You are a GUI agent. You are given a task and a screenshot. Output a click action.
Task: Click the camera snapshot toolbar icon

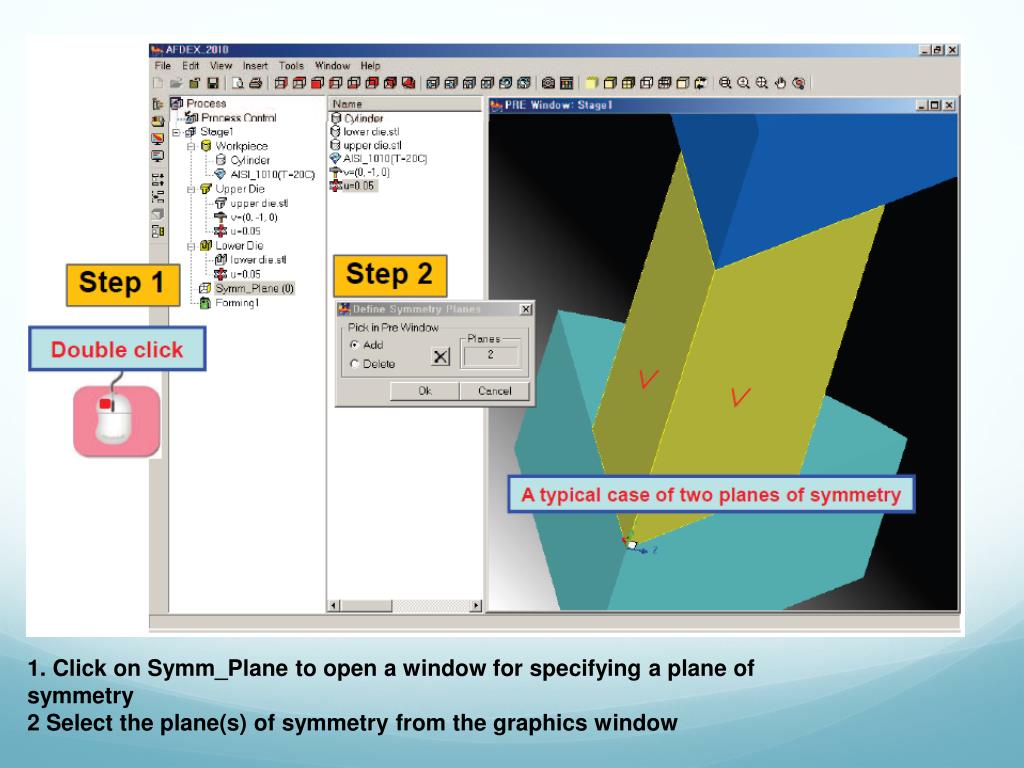(x=549, y=83)
